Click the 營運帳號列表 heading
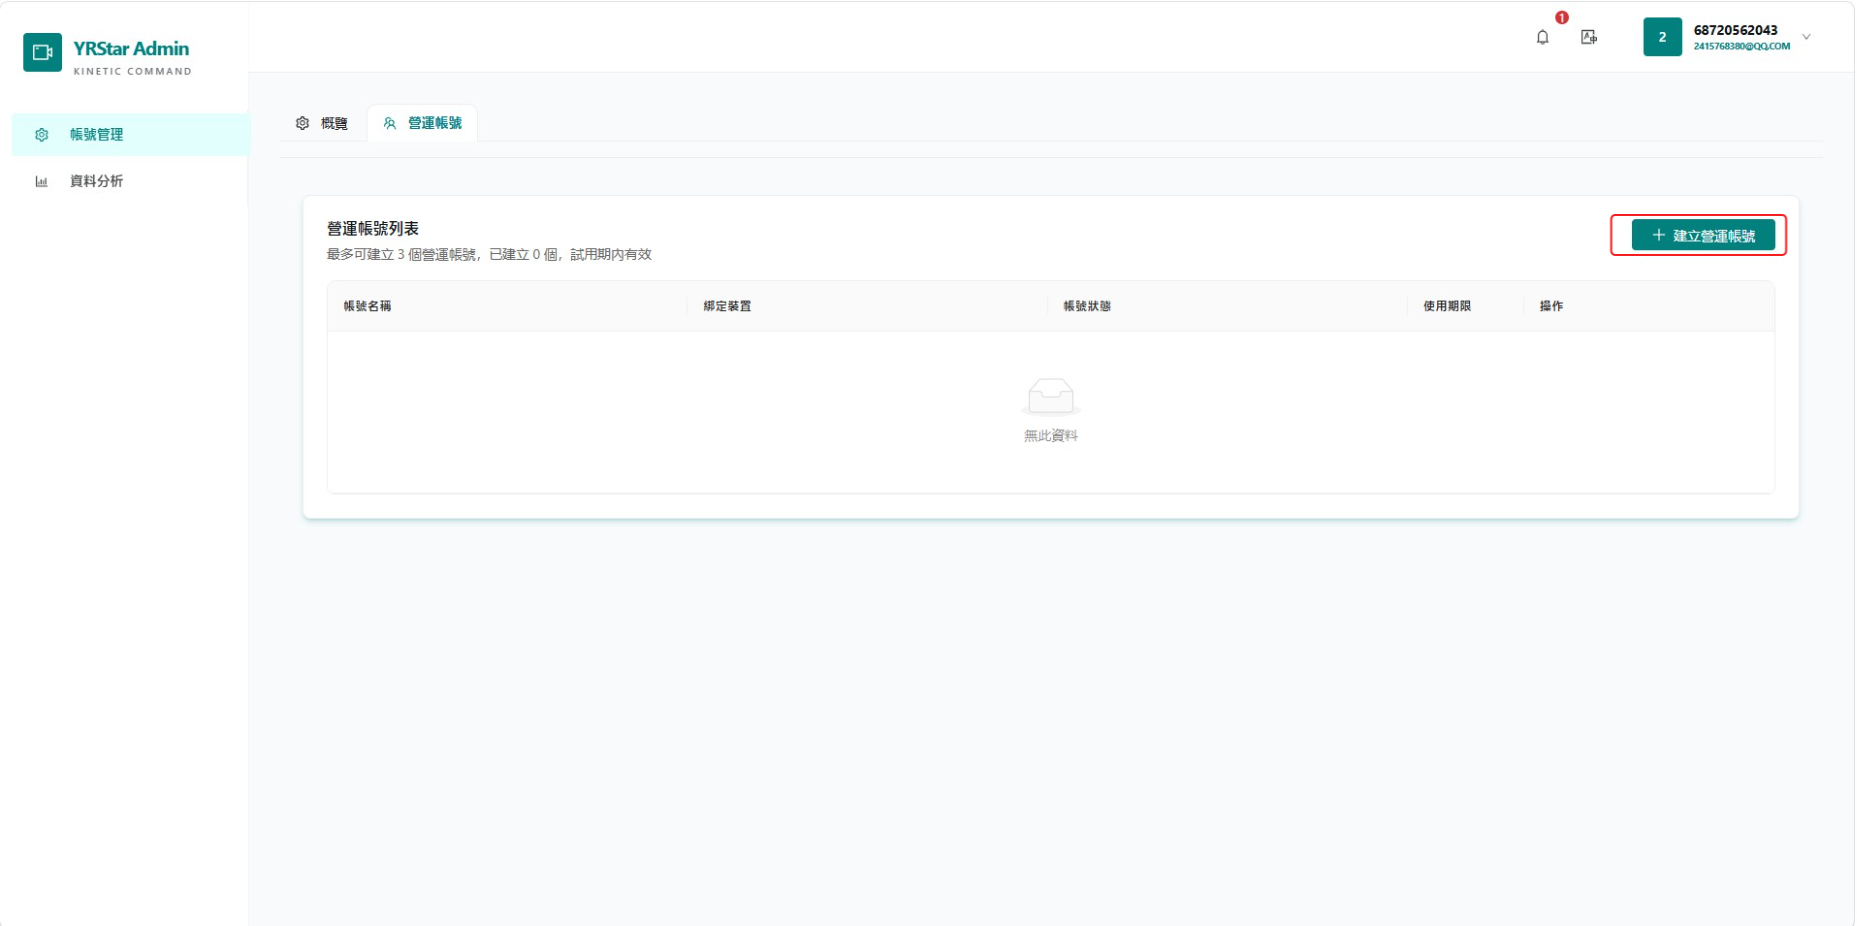This screenshot has height=926, width=1857. click(x=373, y=229)
